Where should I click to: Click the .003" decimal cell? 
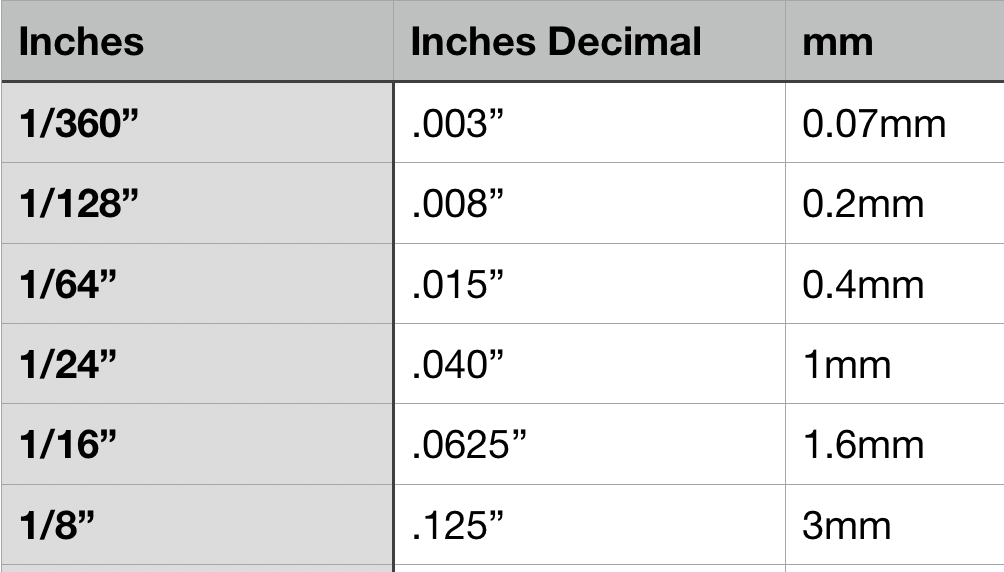(x=456, y=124)
